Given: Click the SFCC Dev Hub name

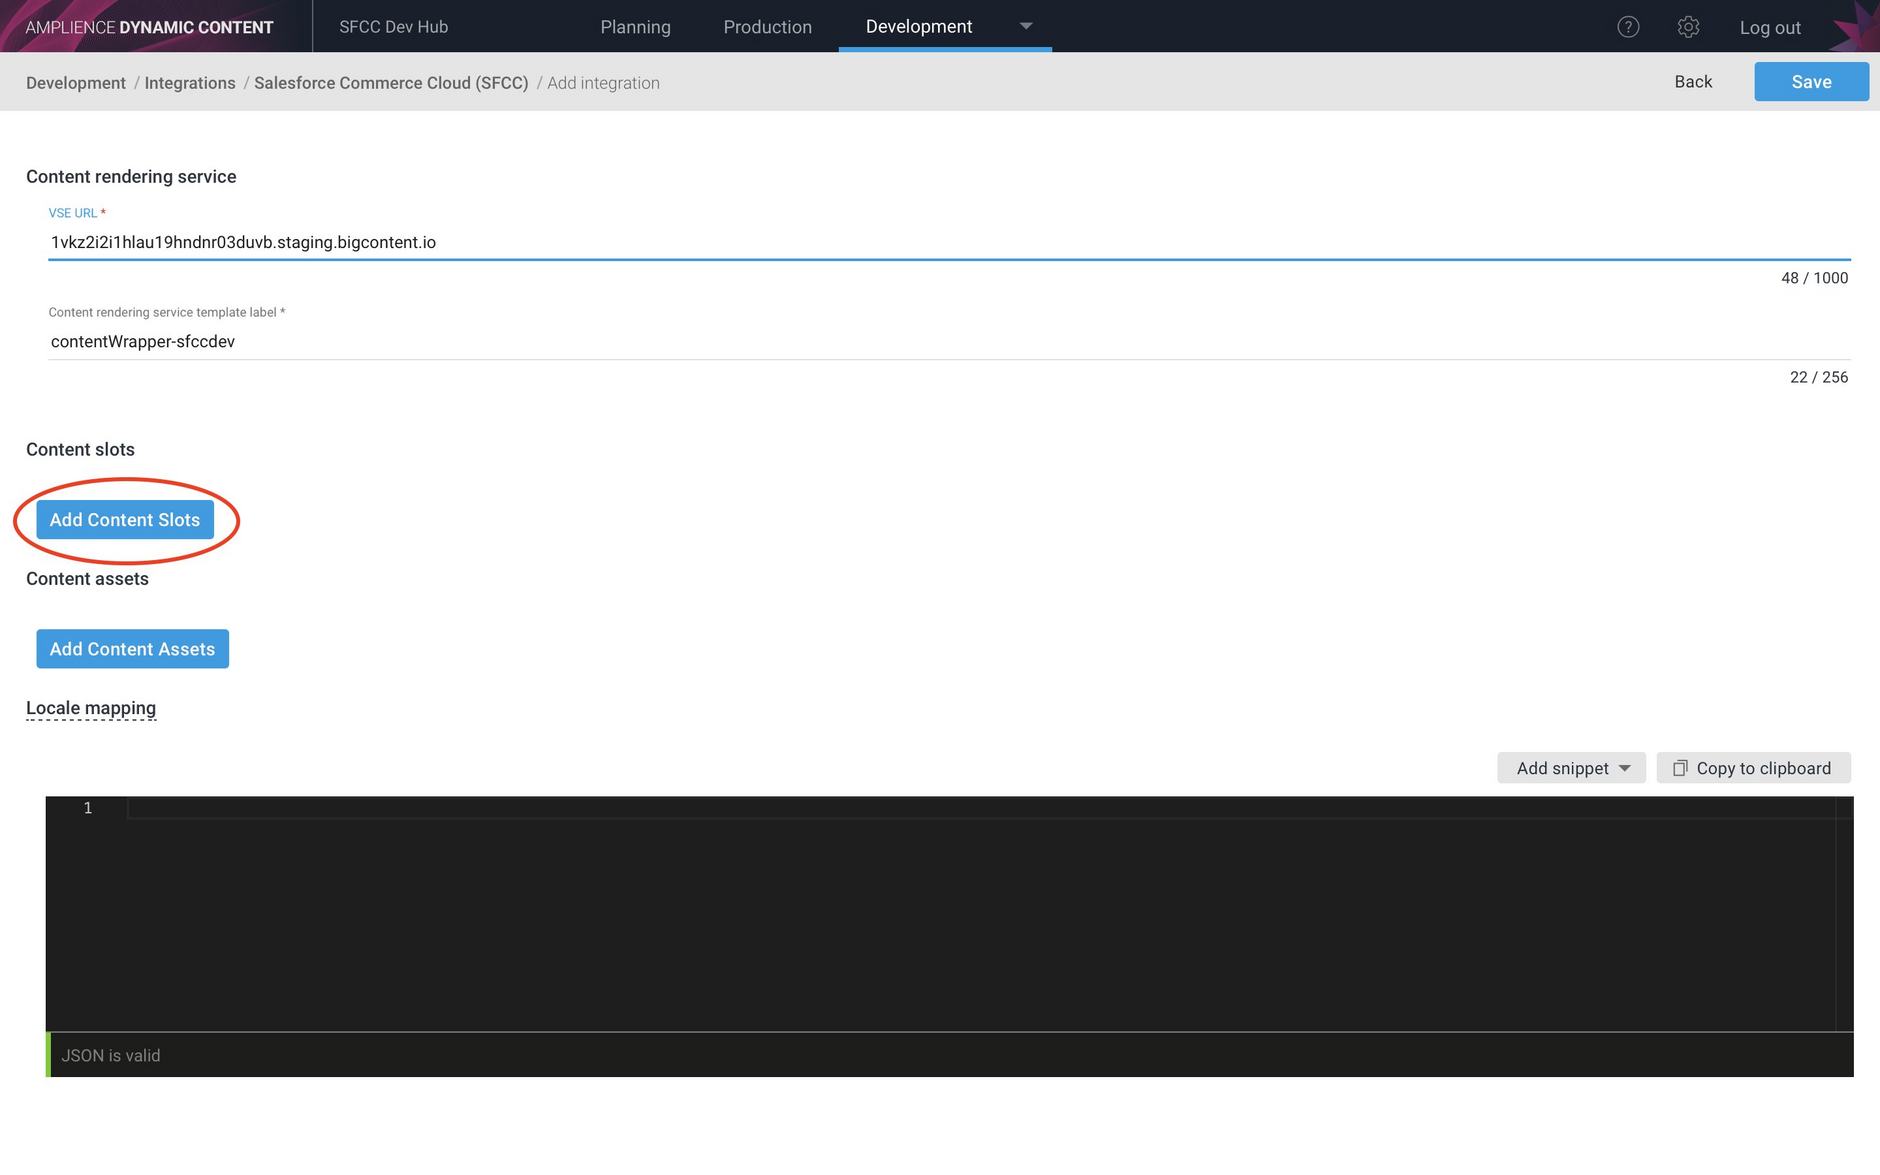Looking at the screenshot, I should tap(393, 27).
